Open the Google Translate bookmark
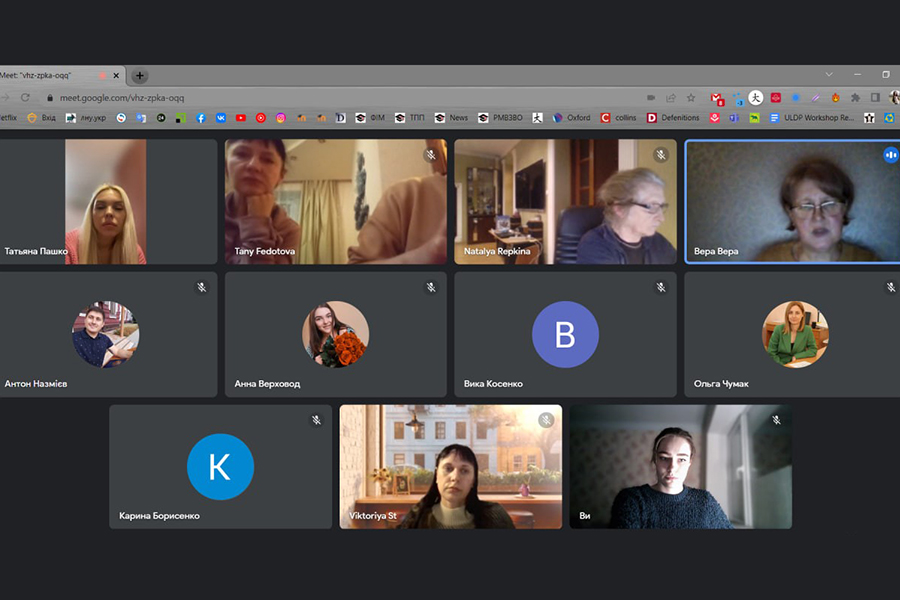This screenshot has height=600, width=900. pyautogui.click(x=141, y=118)
